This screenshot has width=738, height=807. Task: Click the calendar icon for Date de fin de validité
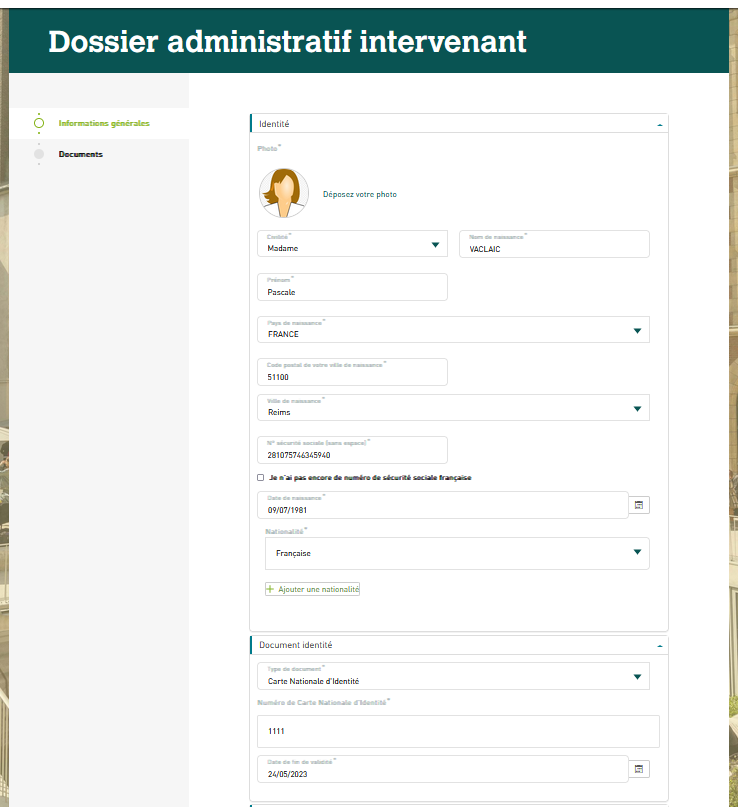640,769
